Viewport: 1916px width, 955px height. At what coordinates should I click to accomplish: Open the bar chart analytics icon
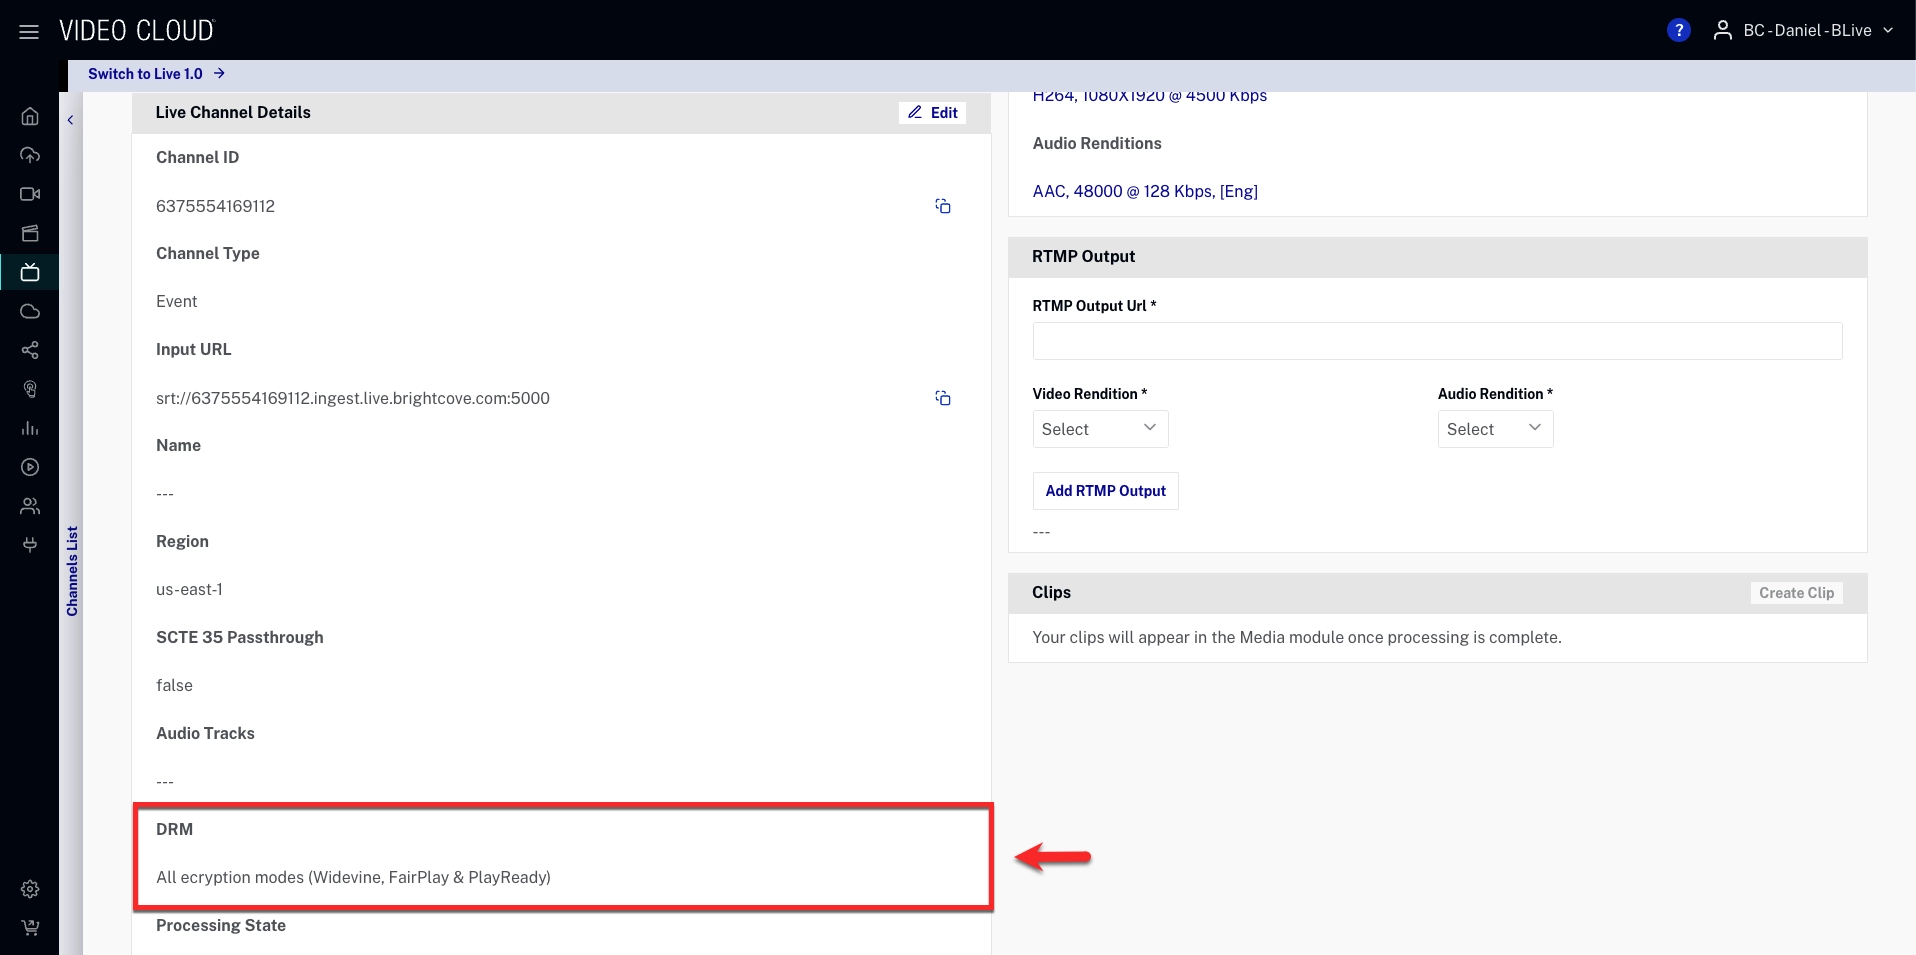(30, 428)
